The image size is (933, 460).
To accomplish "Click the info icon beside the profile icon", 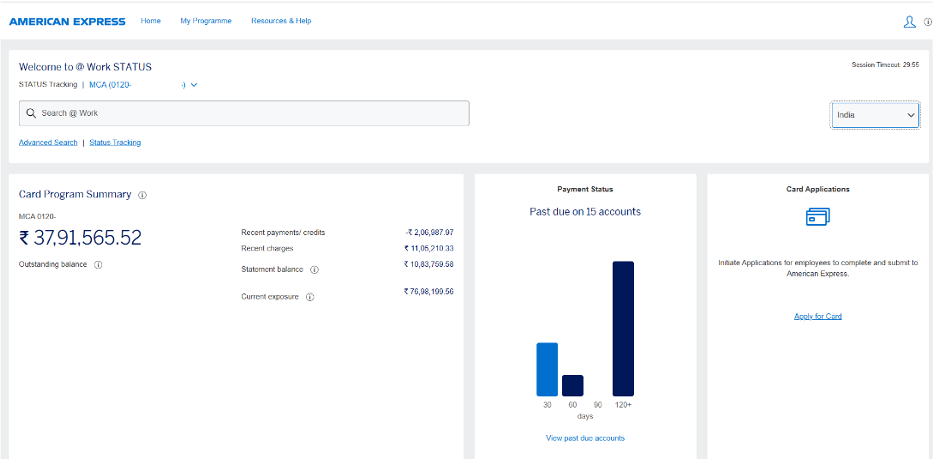I will click(927, 22).
